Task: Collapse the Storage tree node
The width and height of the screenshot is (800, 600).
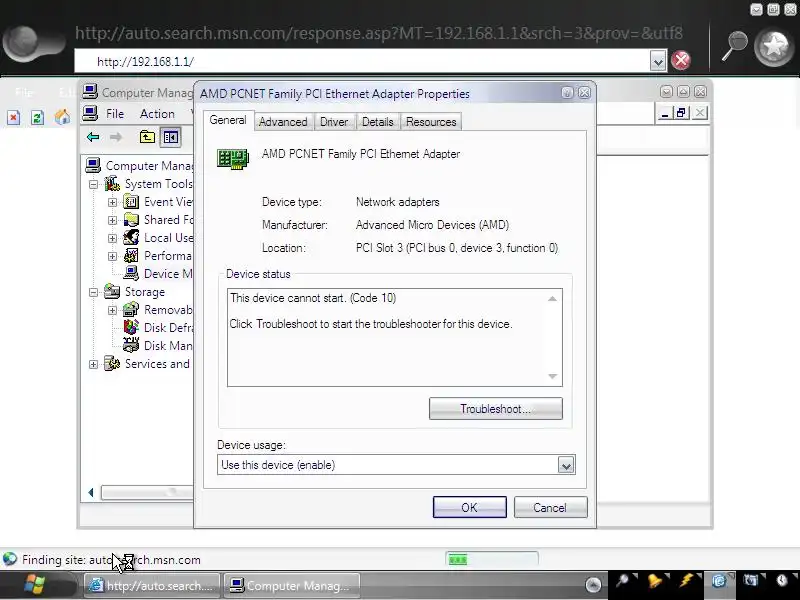Action: (93, 292)
